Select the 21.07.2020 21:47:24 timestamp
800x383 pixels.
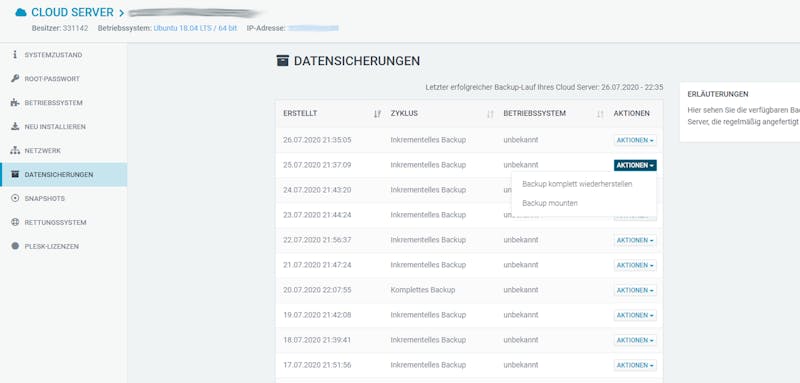point(317,265)
